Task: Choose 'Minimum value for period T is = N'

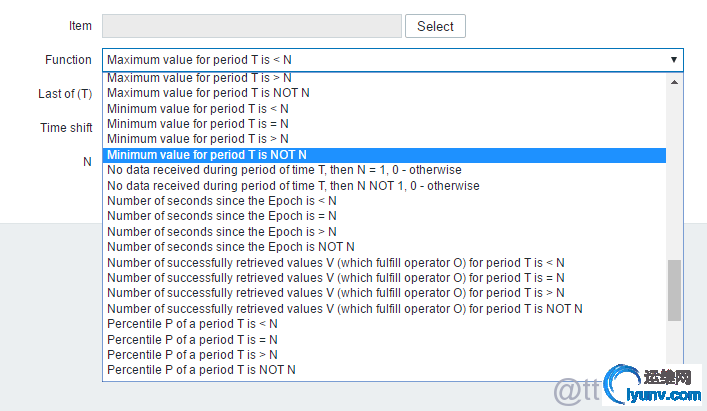Action: tap(198, 123)
